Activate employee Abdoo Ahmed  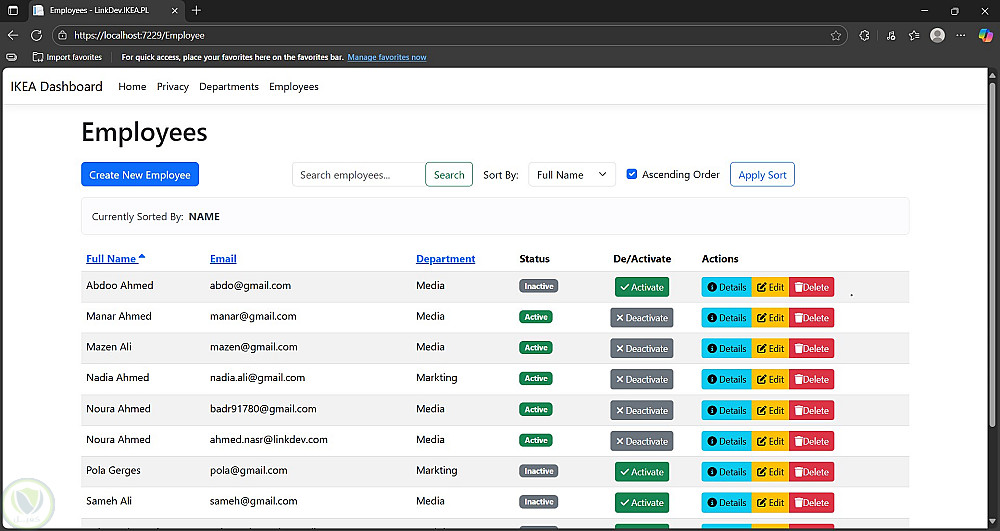click(641, 287)
